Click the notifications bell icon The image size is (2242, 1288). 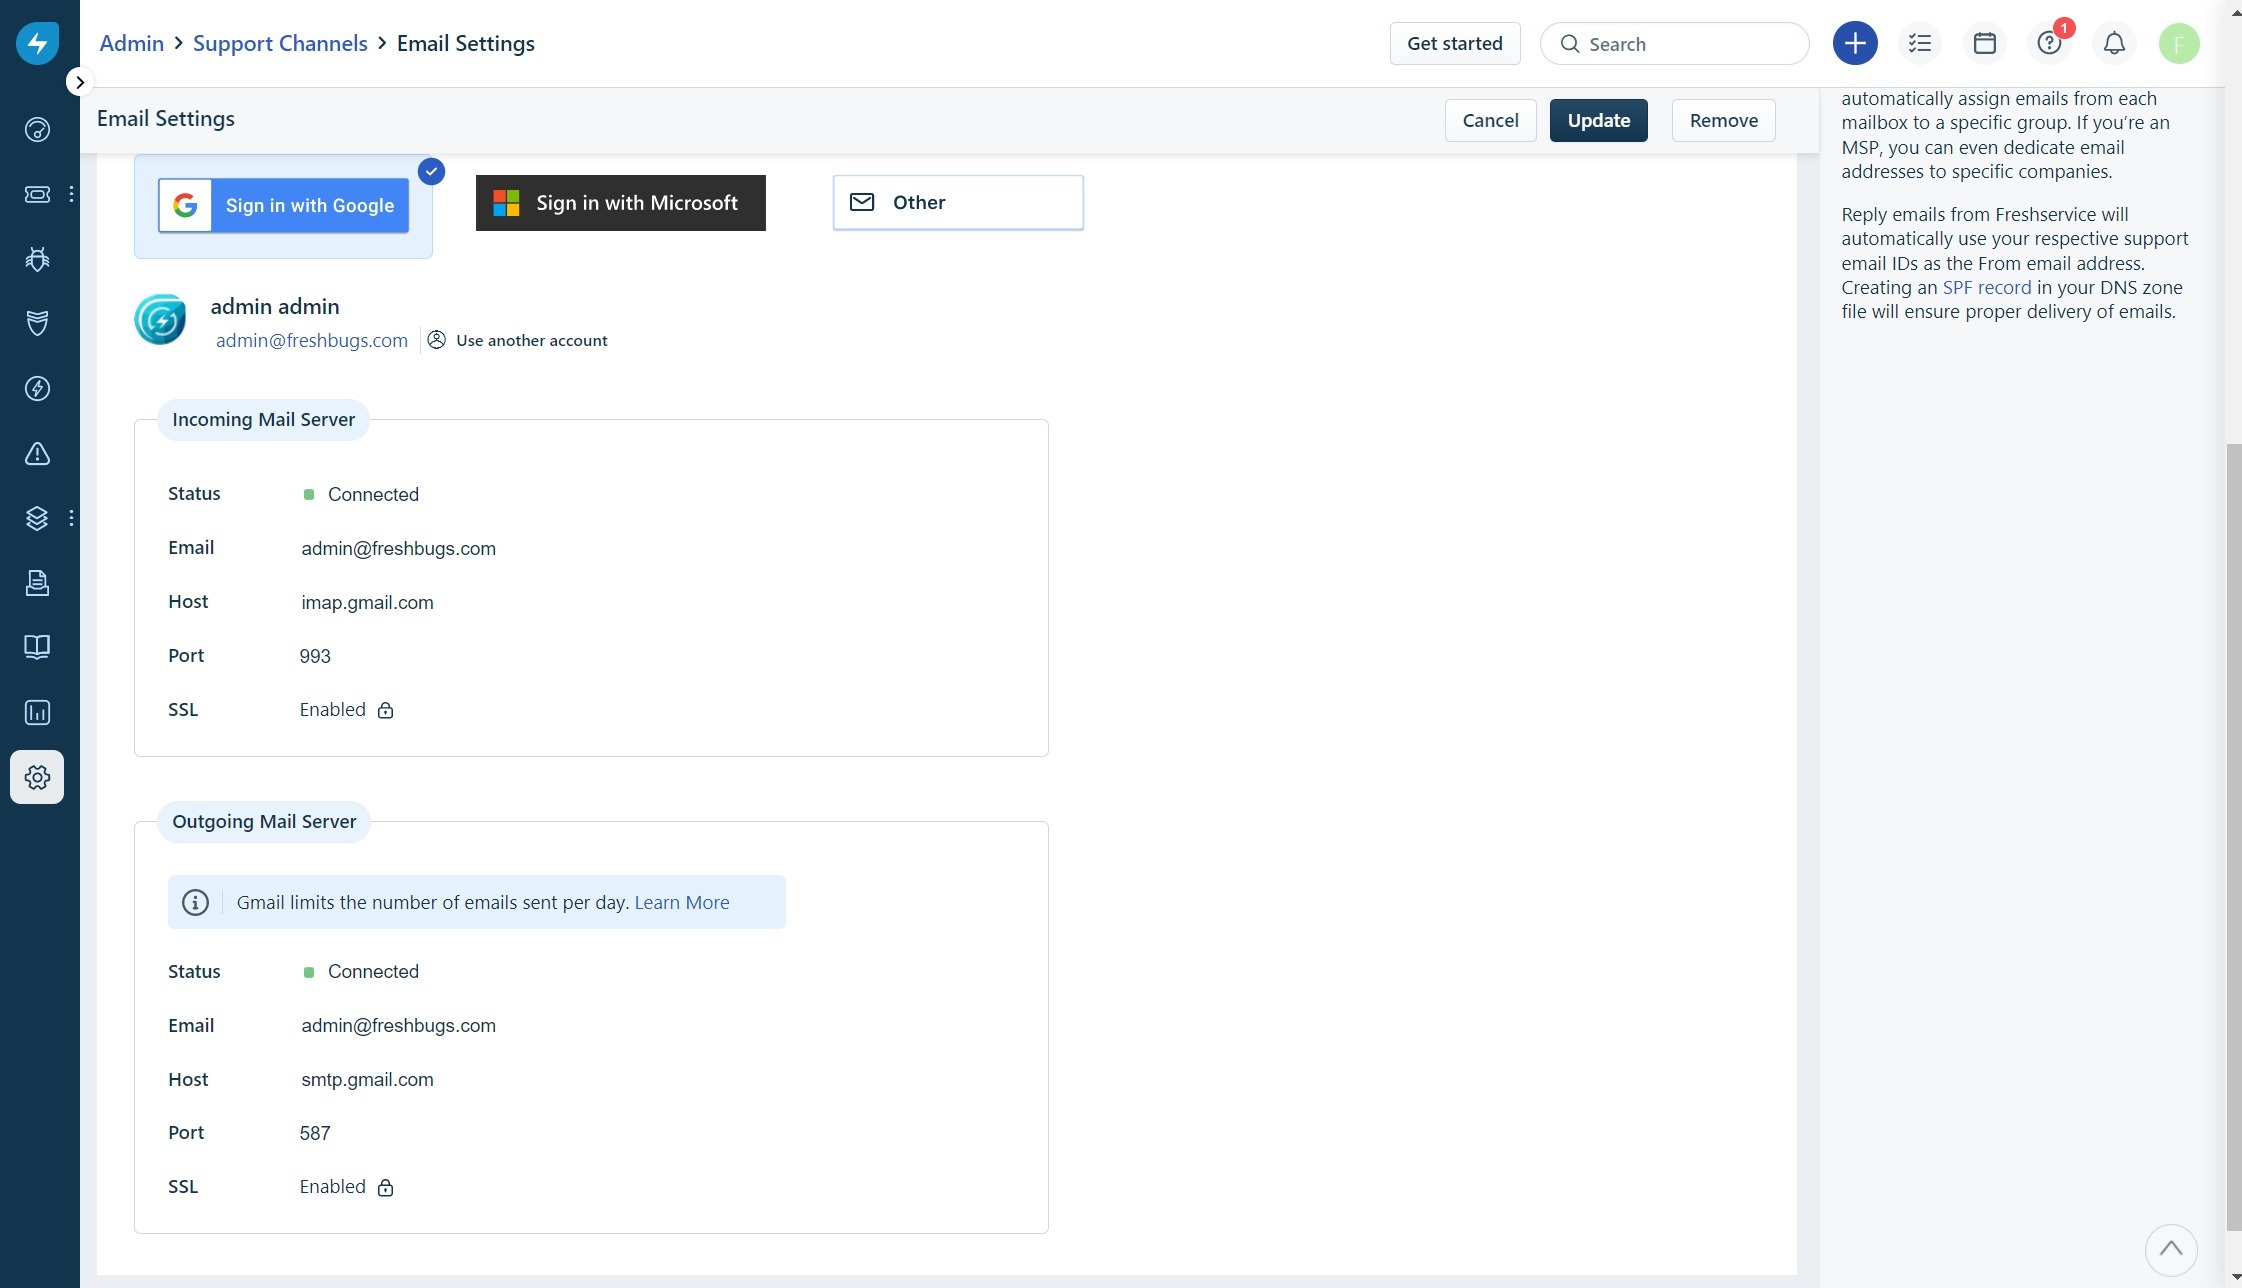[2114, 43]
